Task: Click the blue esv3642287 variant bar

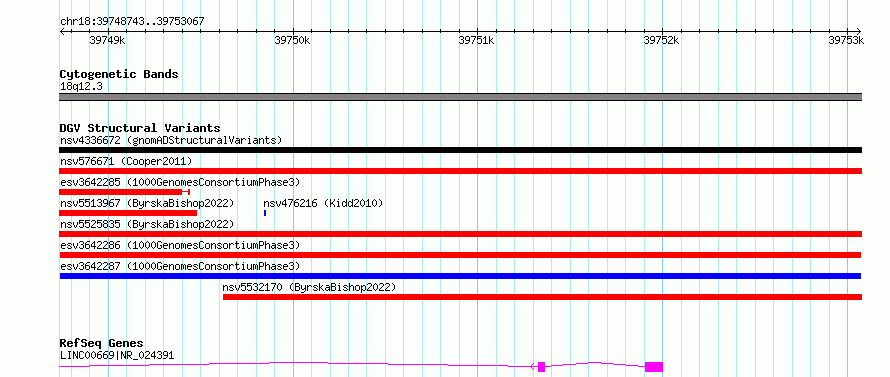Action: click(x=460, y=276)
